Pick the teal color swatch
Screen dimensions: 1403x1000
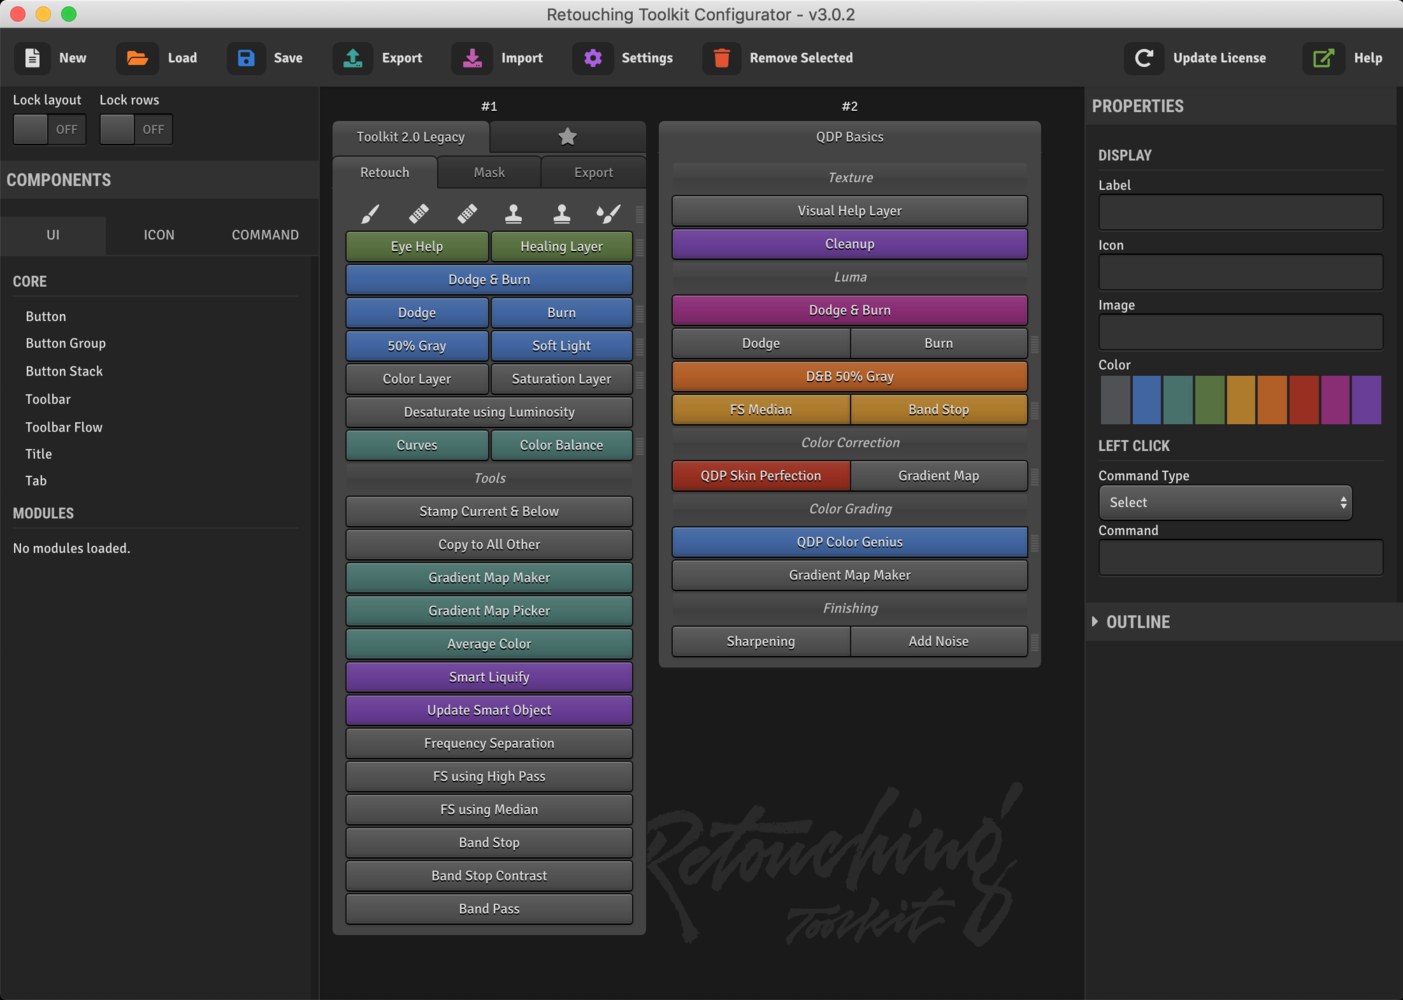tap(1178, 400)
